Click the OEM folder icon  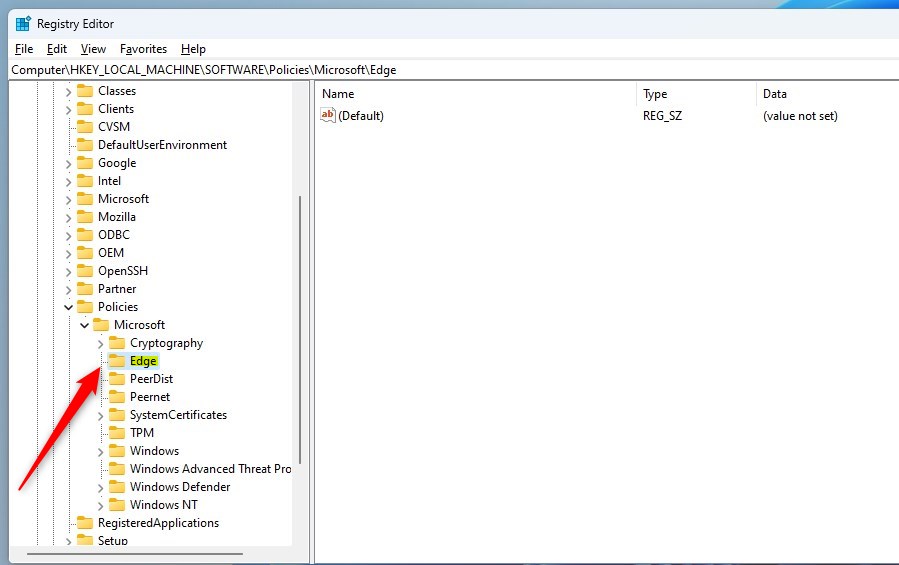[85, 252]
